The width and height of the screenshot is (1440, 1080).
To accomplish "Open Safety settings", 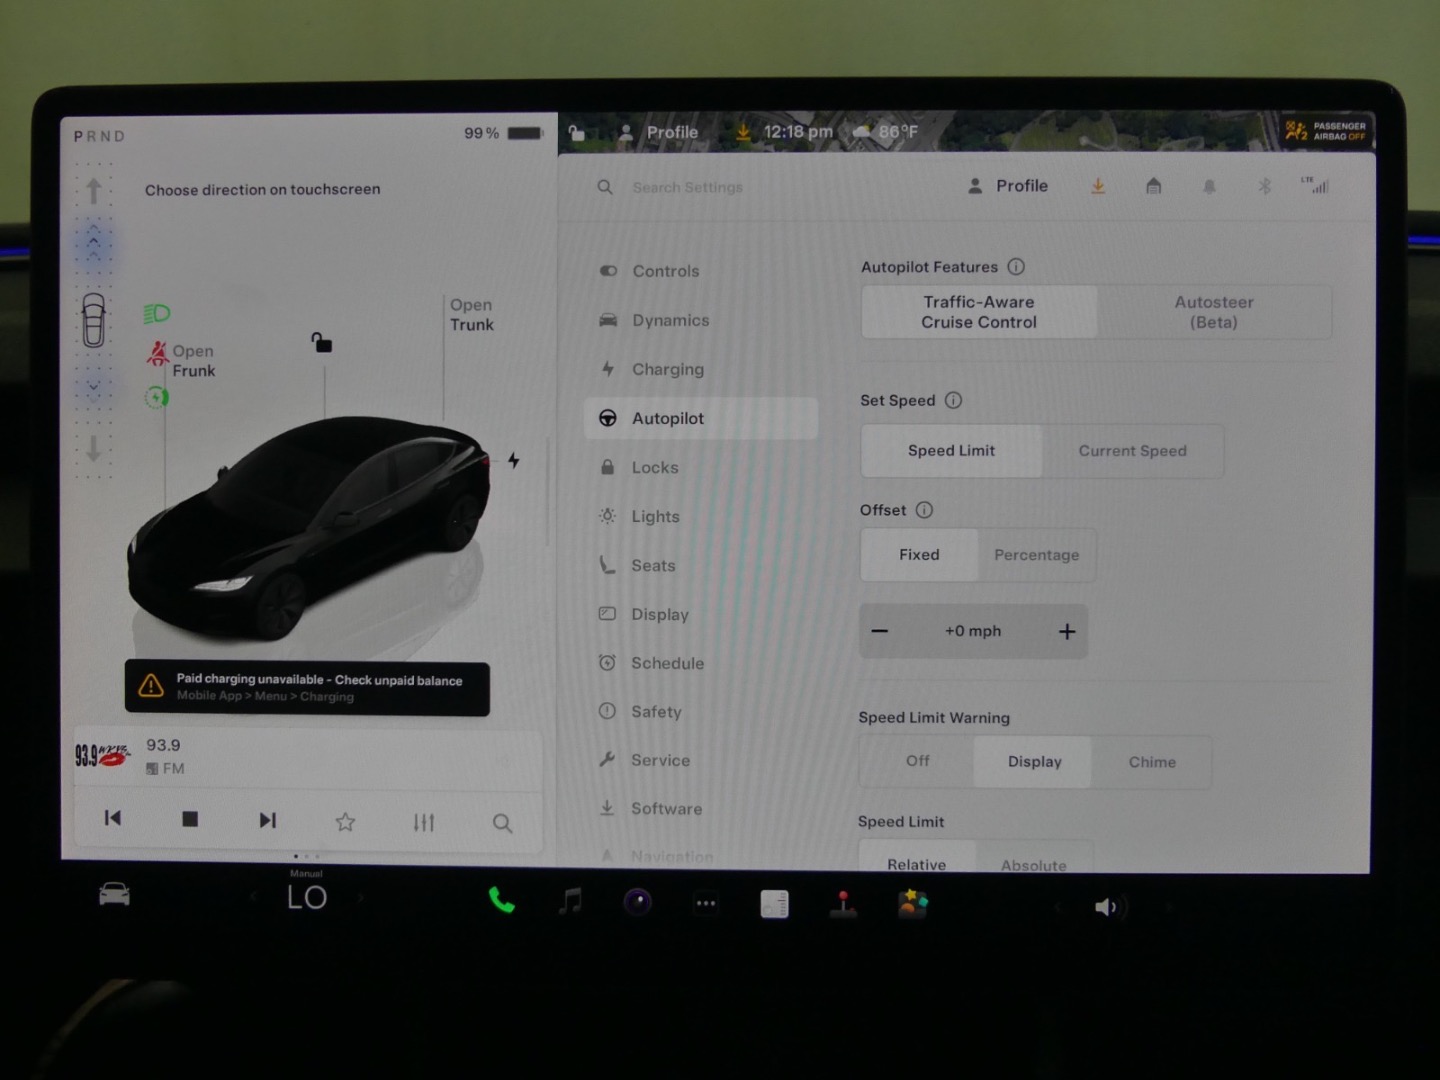I will (x=701, y=711).
